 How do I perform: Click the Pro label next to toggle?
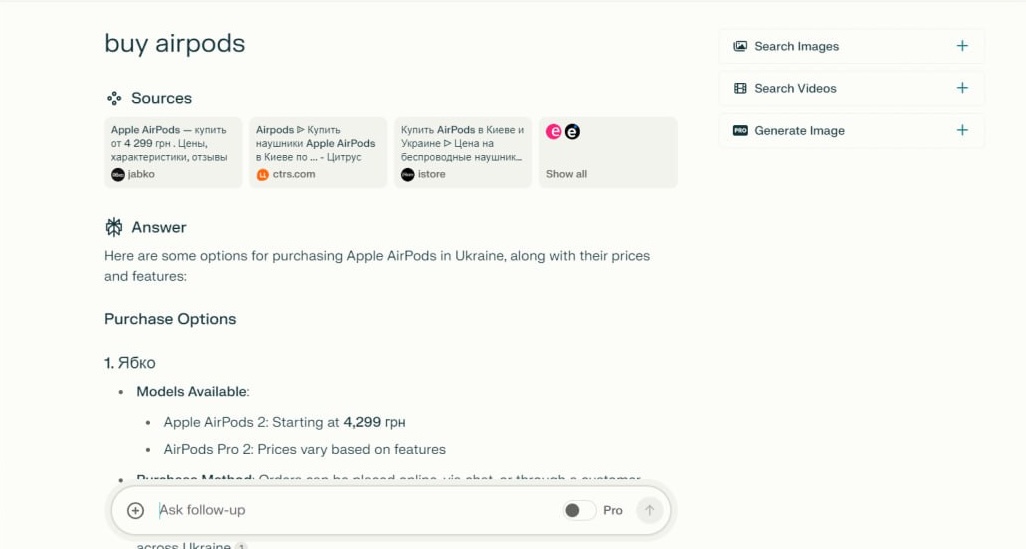613,510
